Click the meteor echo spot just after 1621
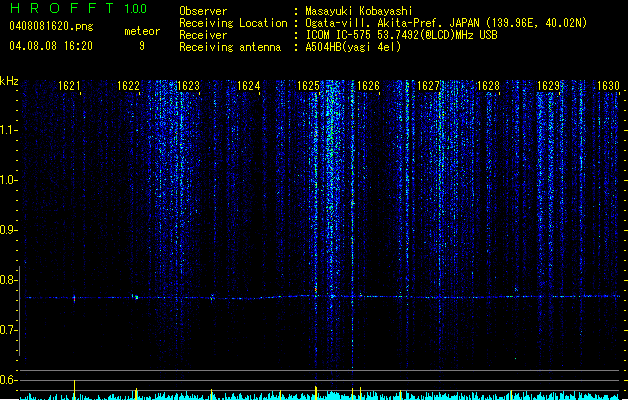629x400 pixels. pyautogui.click(x=74, y=298)
